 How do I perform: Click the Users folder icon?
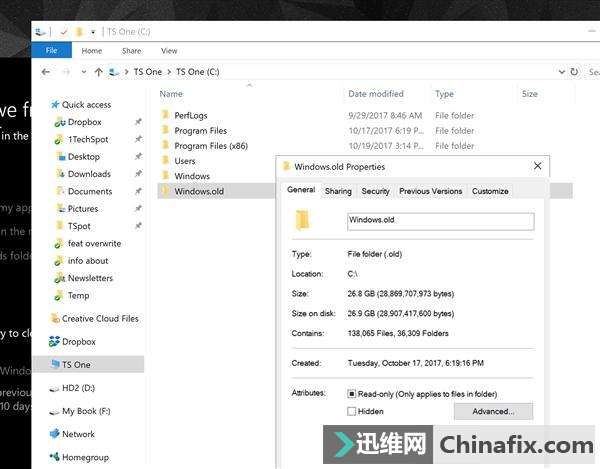pos(165,160)
